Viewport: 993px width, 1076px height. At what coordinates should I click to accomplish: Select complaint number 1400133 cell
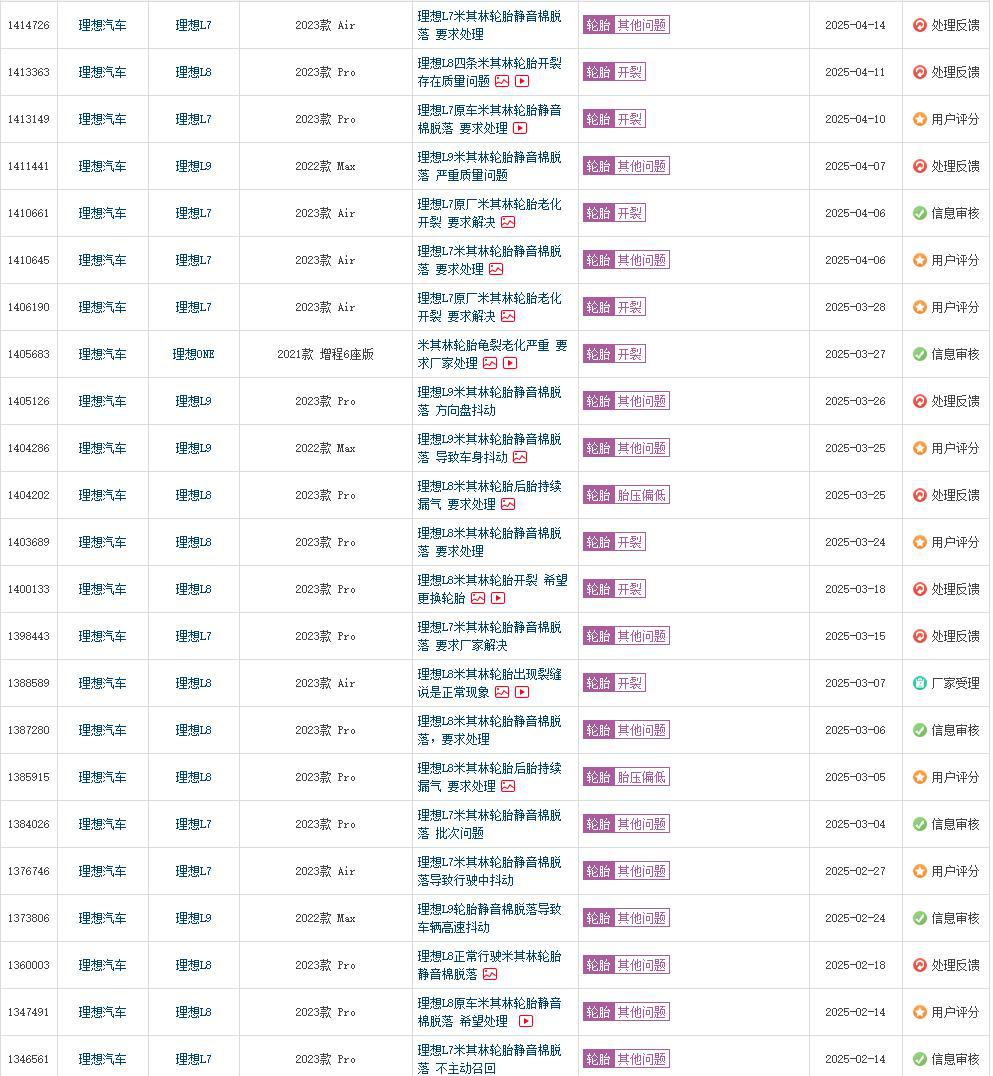click(29, 589)
